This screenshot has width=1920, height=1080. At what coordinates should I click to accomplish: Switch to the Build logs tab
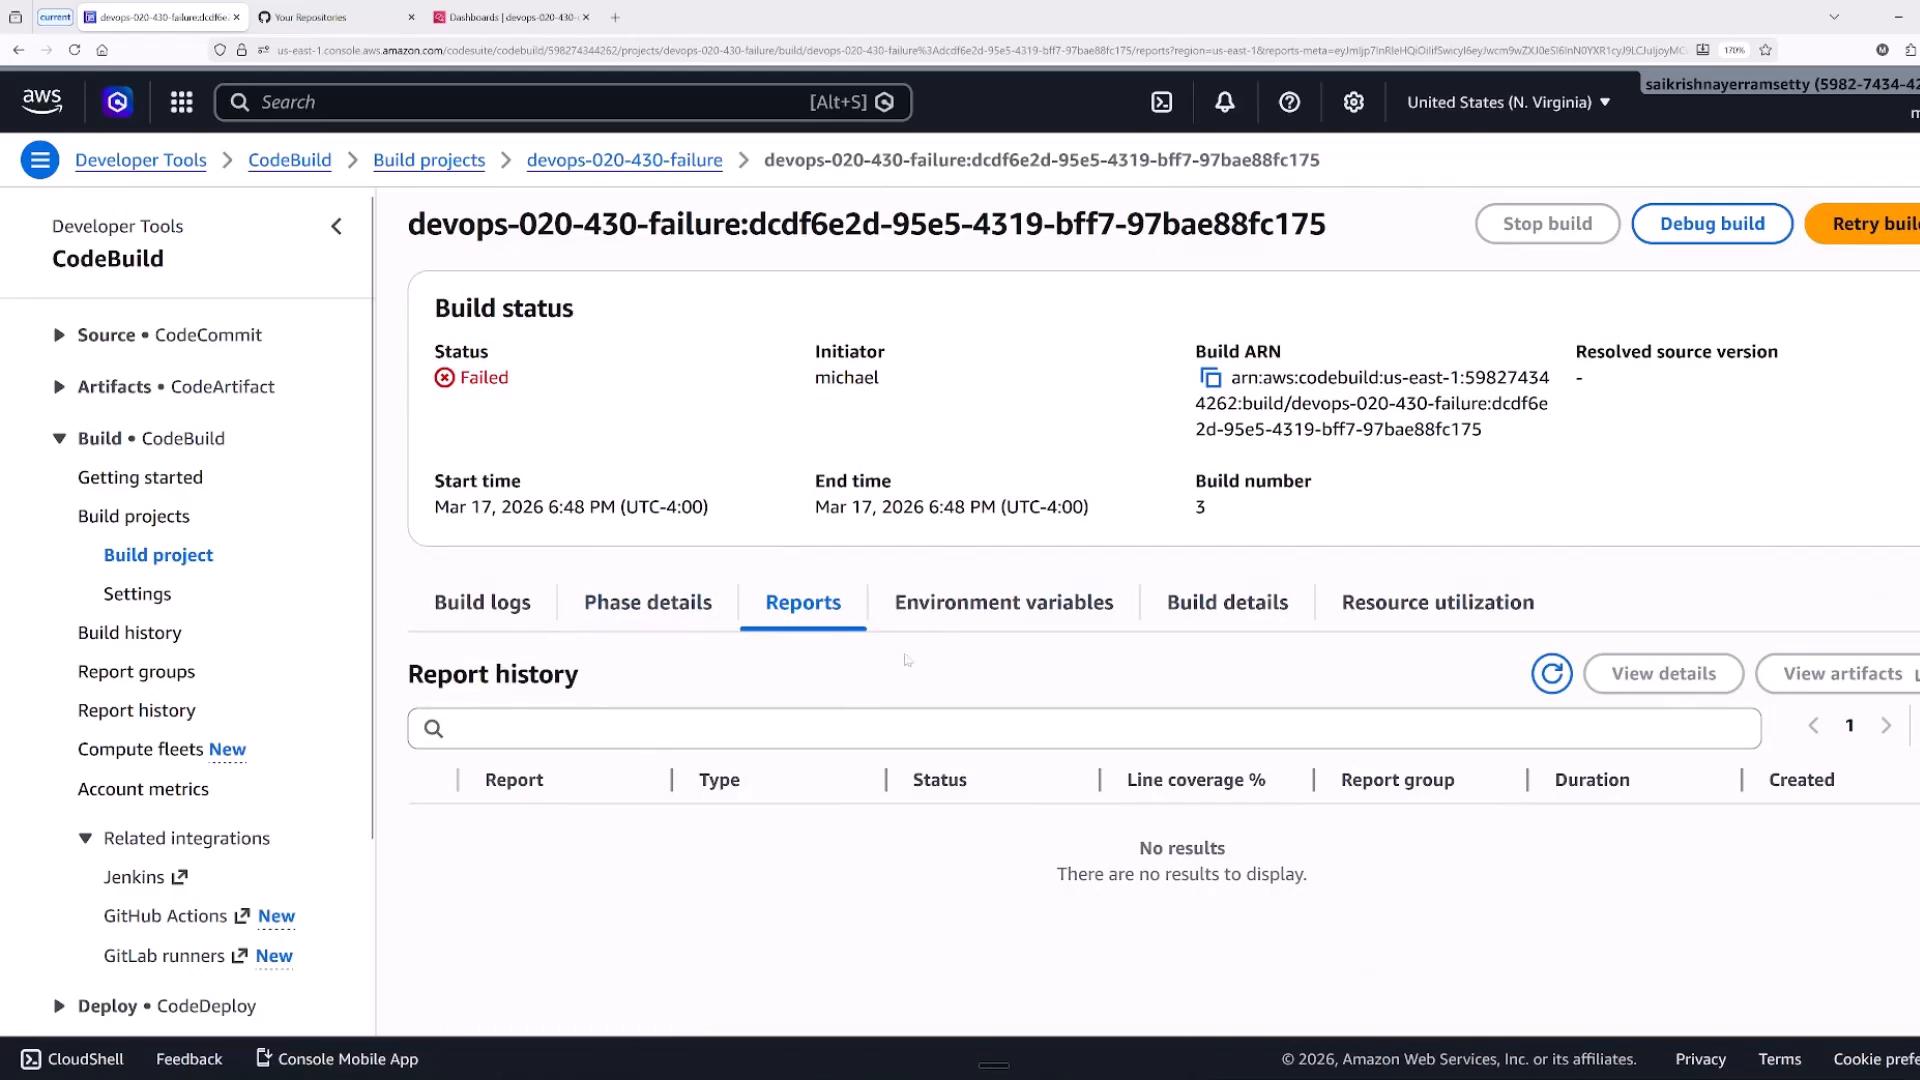coord(482,603)
